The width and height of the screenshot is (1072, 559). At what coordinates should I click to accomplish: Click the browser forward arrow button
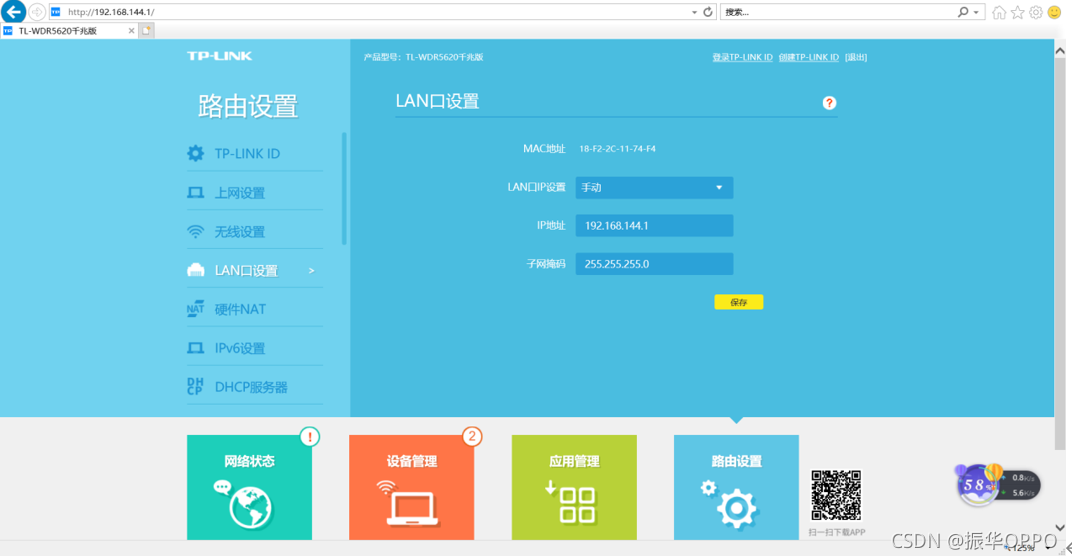pos(37,12)
